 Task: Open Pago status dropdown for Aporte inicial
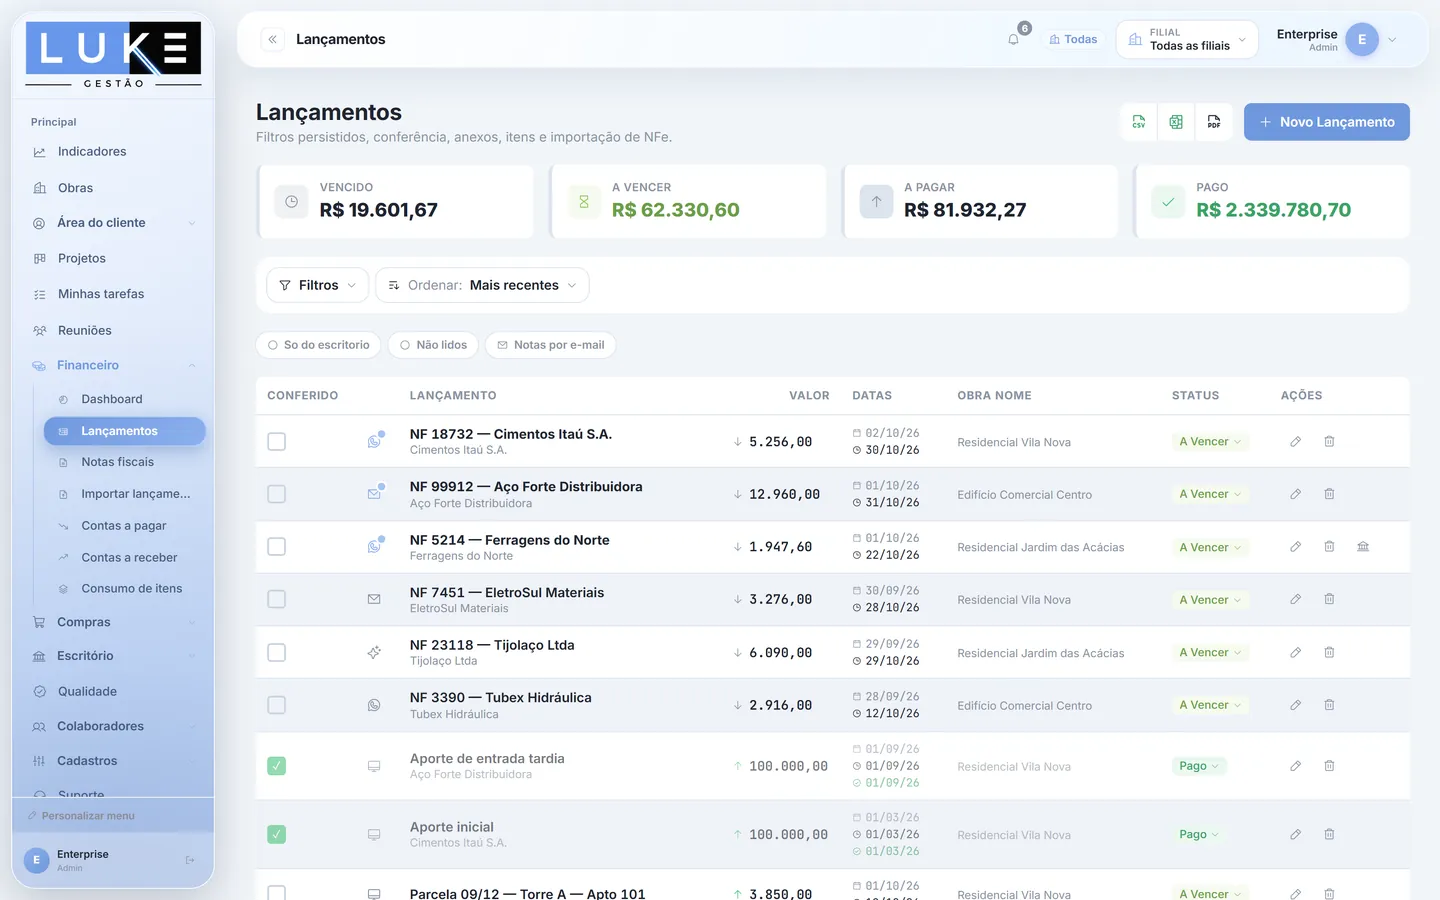[x=1199, y=834]
